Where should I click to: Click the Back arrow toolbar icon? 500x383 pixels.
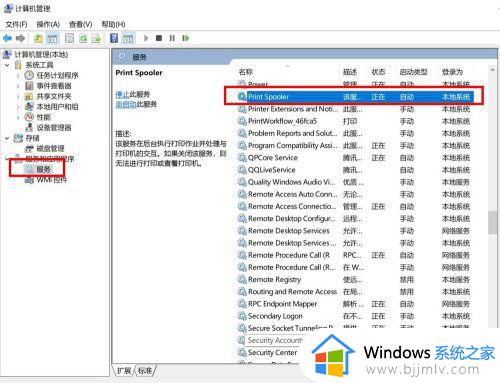click(7, 38)
